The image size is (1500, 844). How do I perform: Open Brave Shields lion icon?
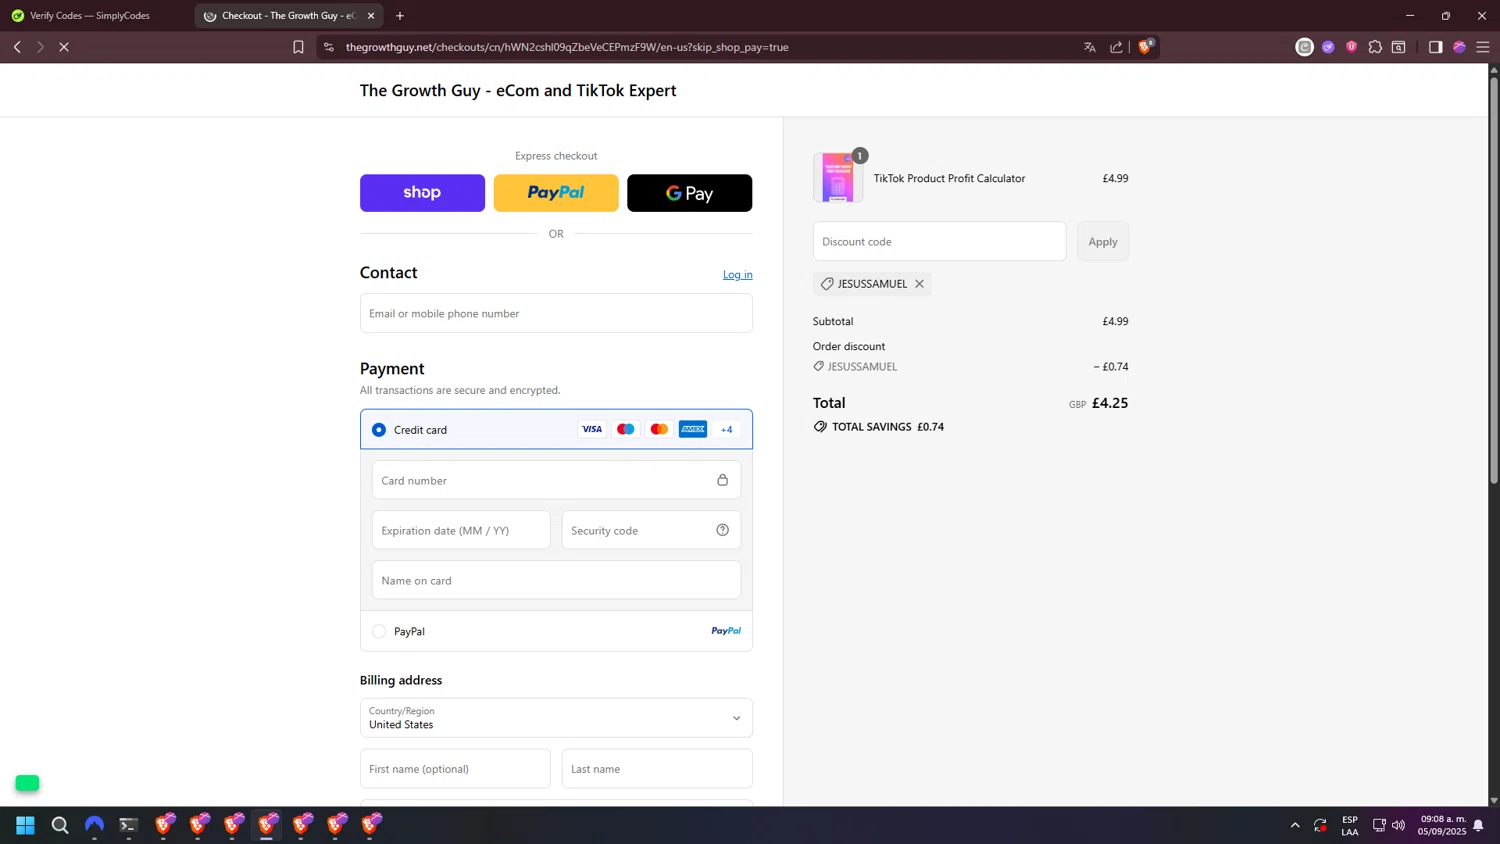pos(1146,46)
